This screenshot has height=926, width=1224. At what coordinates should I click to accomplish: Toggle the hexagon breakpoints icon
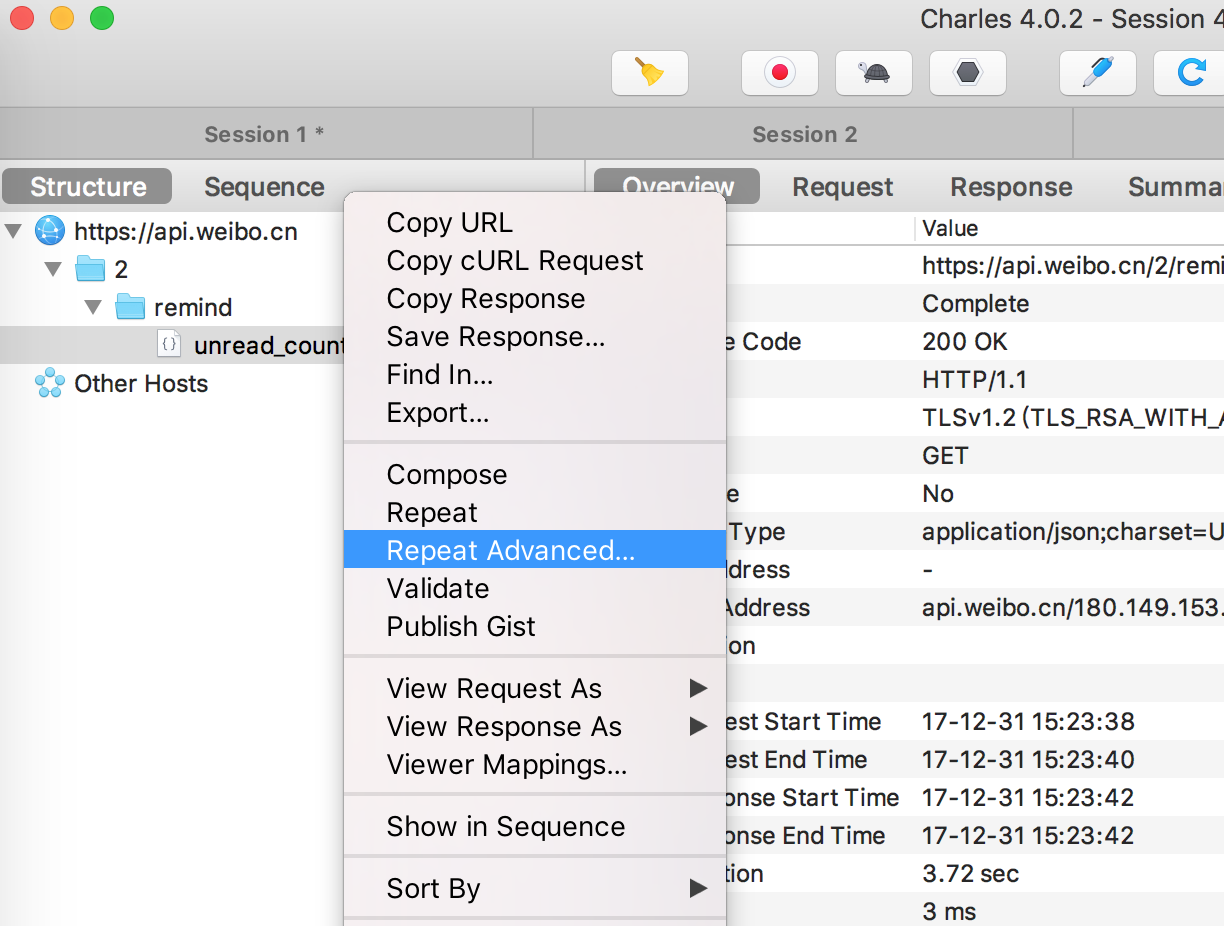pos(967,73)
